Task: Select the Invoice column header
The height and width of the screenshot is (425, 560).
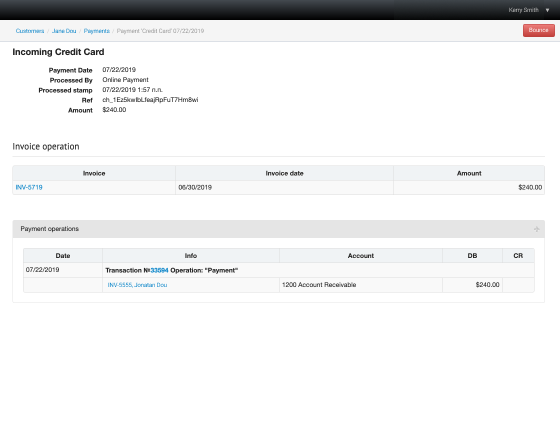Action: tap(94, 173)
